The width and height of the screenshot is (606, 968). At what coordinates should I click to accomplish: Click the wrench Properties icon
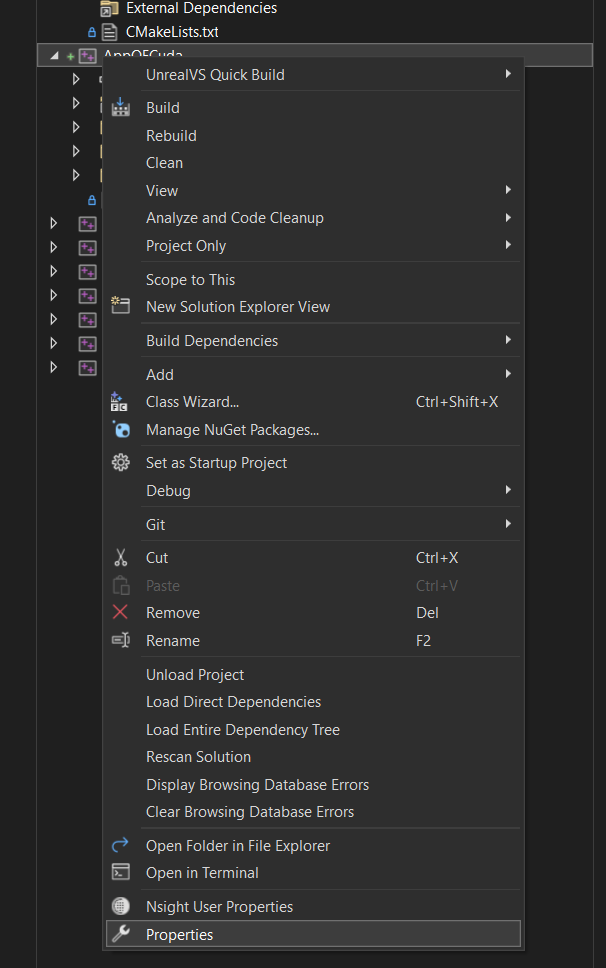pyautogui.click(x=121, y=935)
